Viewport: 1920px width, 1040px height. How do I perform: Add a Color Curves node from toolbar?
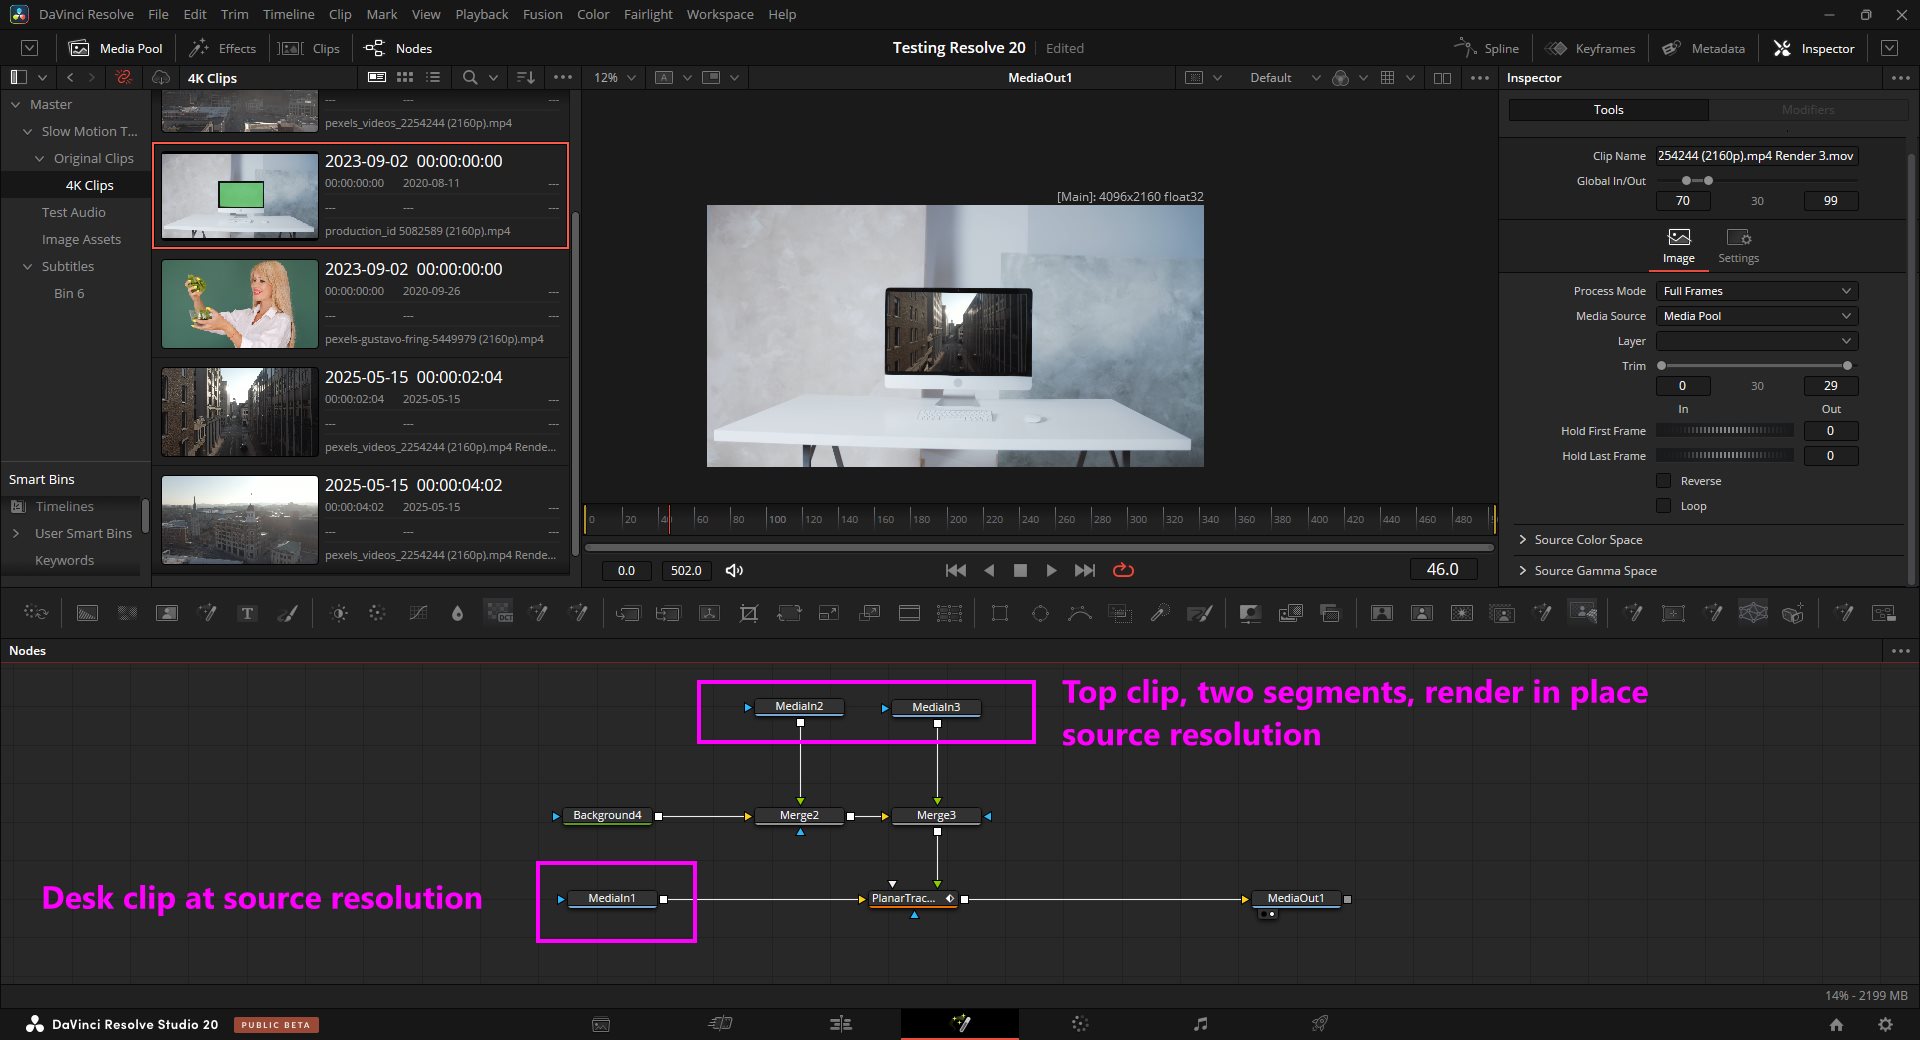tap(418, 613)
